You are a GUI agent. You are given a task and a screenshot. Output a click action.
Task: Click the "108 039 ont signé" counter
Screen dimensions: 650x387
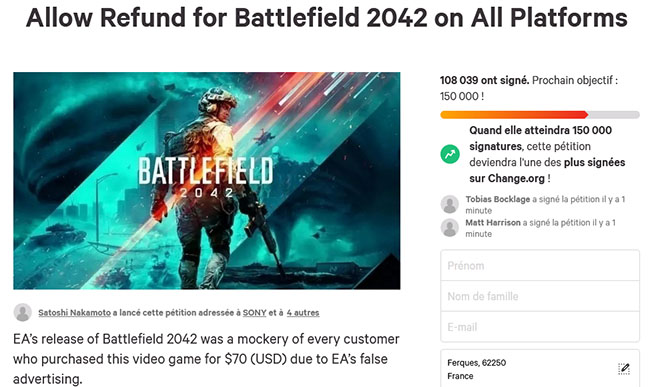coord(484,80)
